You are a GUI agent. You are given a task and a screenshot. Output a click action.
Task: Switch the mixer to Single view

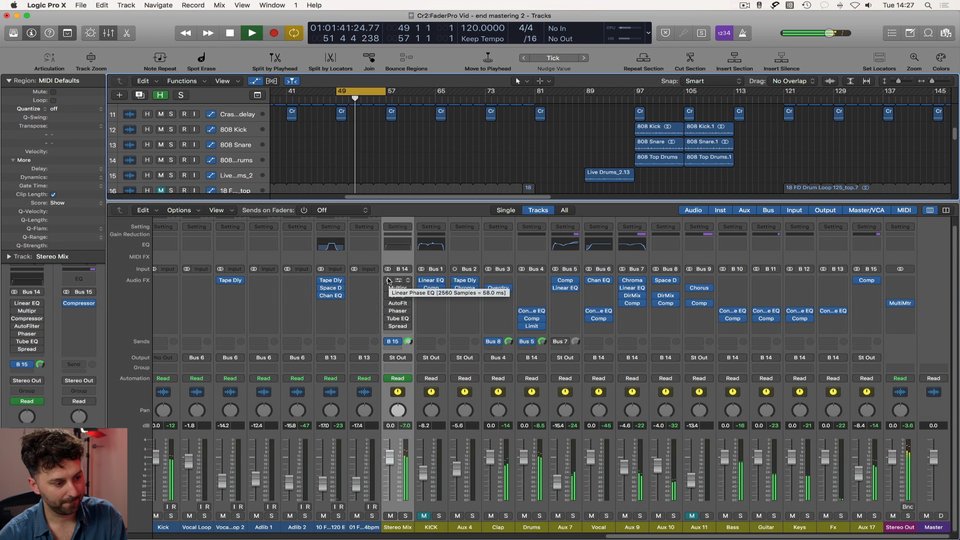(506, 210)
